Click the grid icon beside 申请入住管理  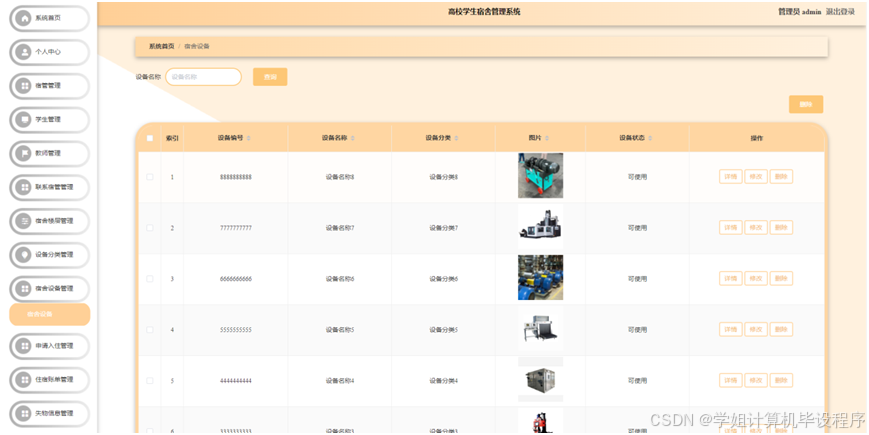(23, 346)
